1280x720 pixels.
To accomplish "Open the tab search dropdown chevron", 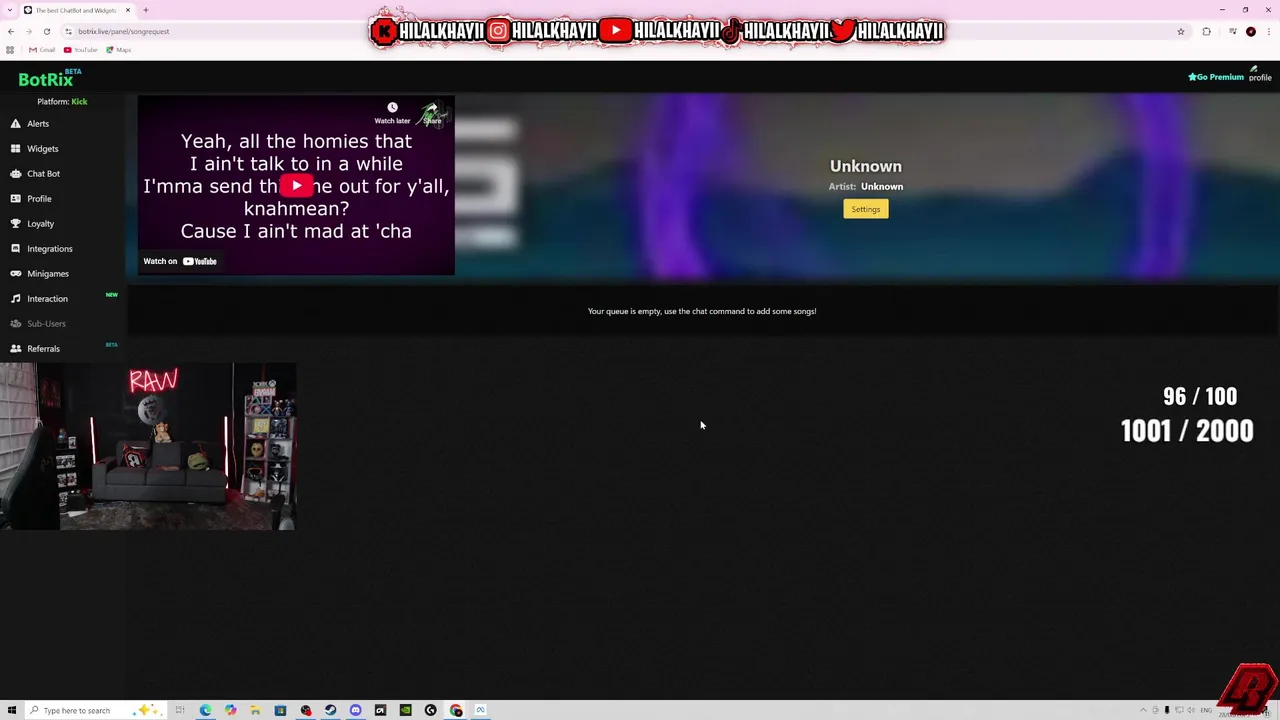I will [11, 10].
